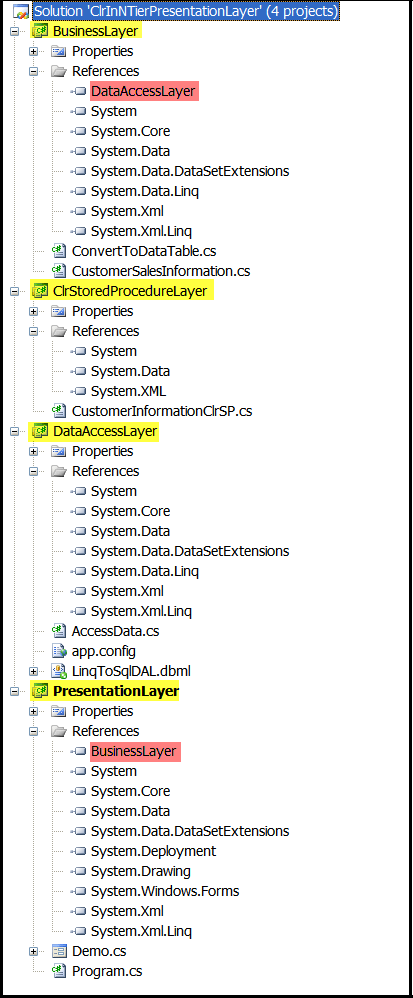413x998 pixels.
Task: Select the System.Deployment reference
Action: pyautogui.click(x=153, y=851)
